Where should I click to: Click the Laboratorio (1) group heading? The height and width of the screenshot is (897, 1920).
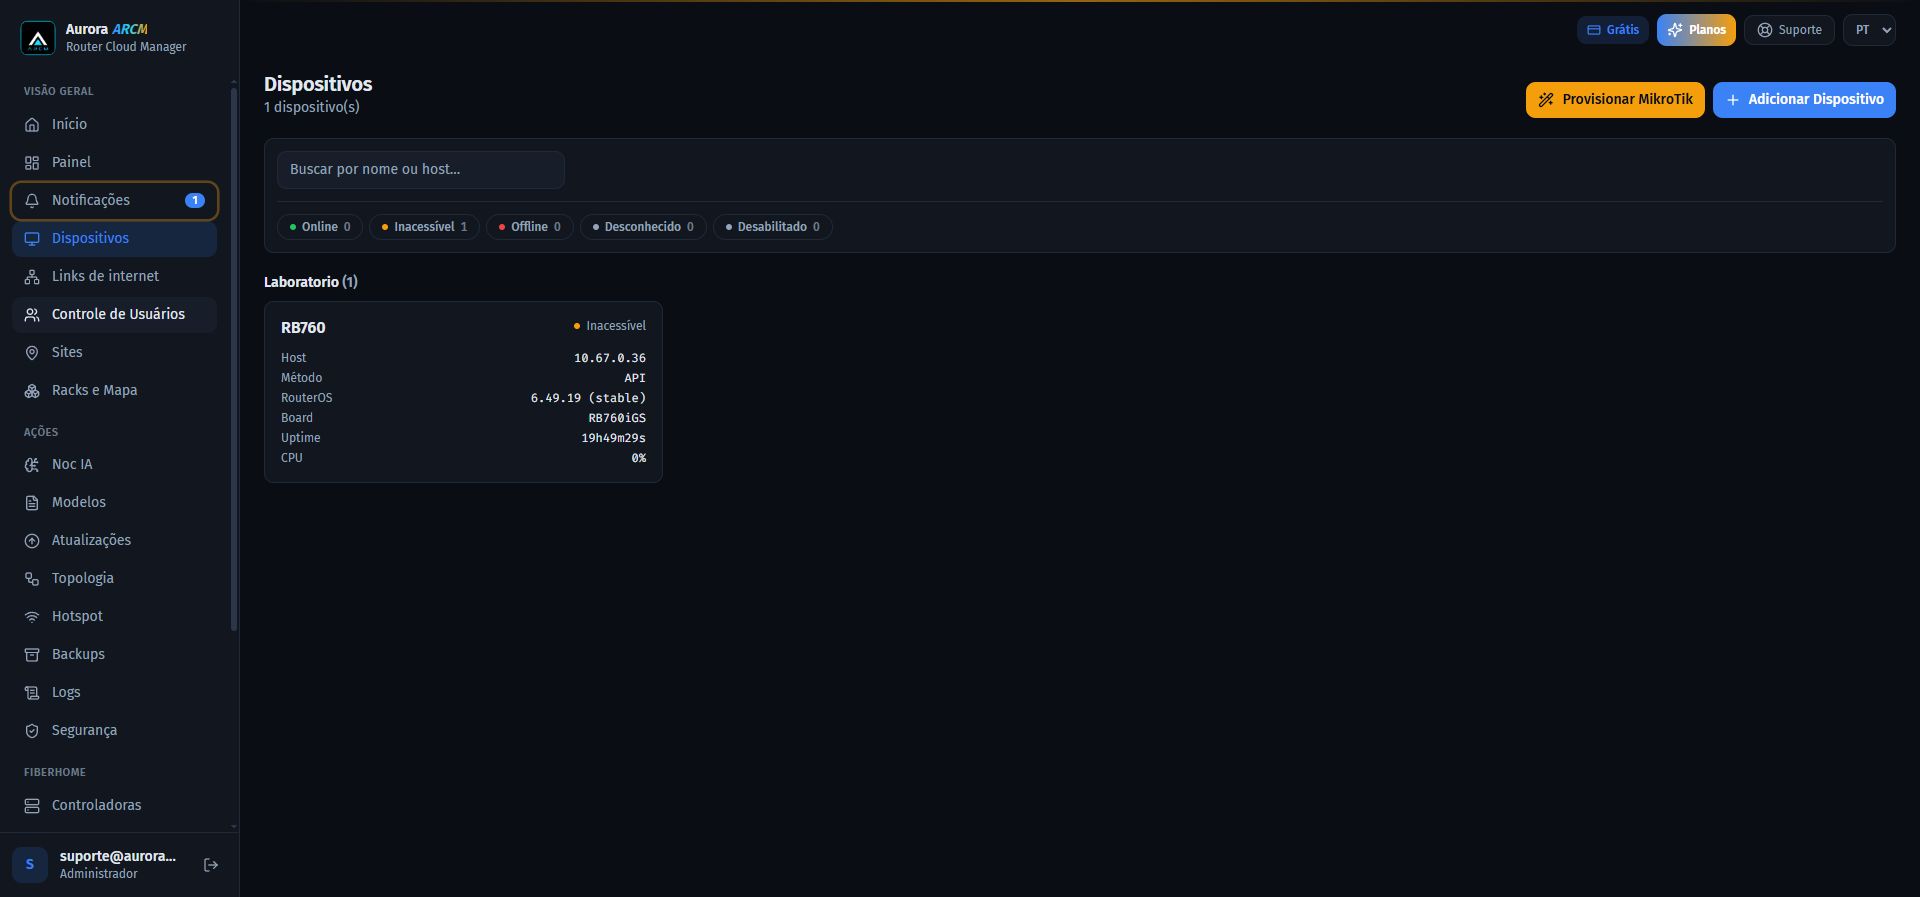311,282
